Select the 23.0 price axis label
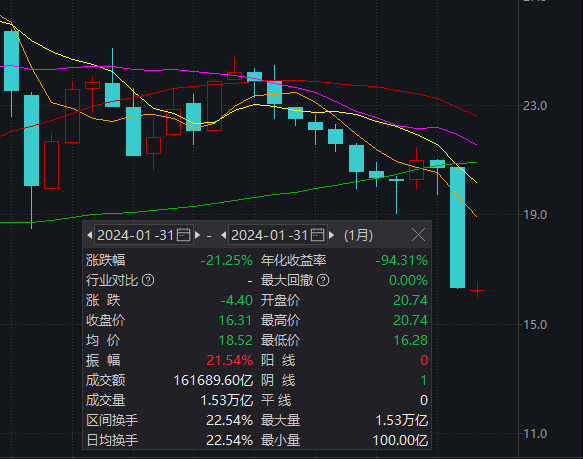 tap(535, 106)
